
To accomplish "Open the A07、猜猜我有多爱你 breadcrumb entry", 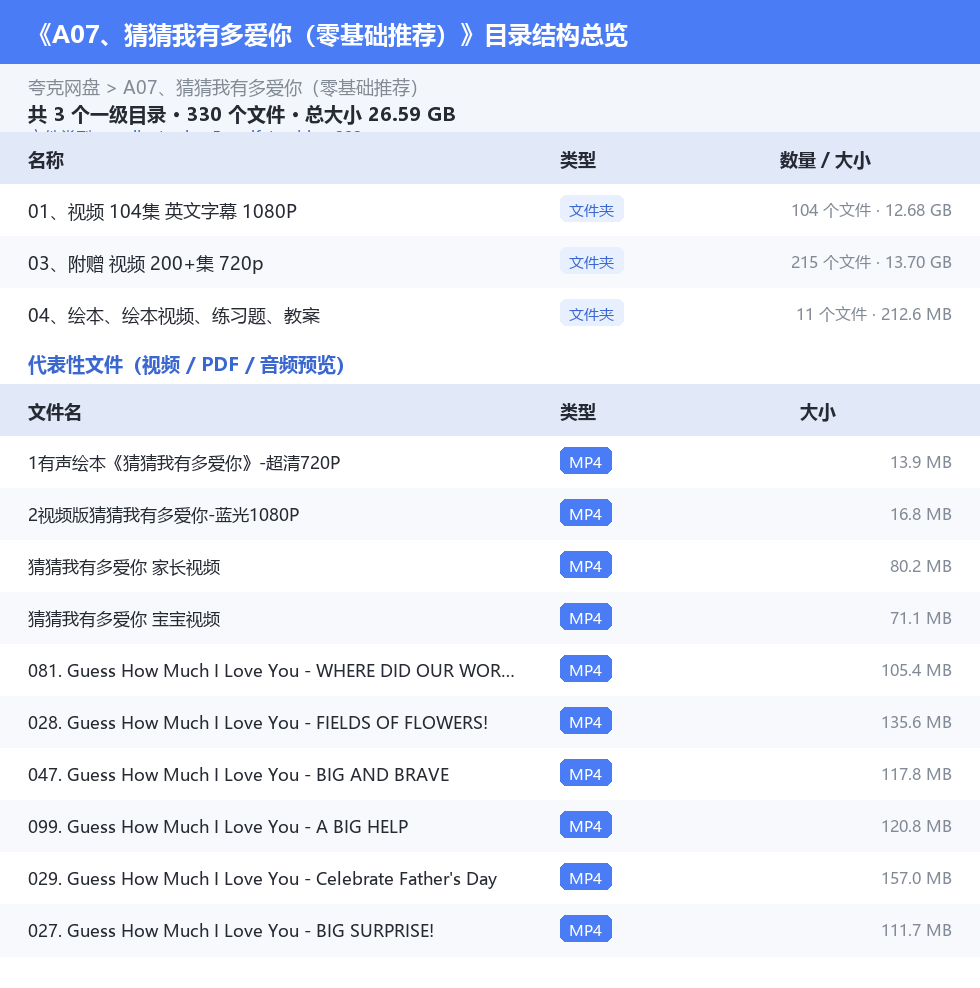I will pyautogui.click(x=271, y=88).
